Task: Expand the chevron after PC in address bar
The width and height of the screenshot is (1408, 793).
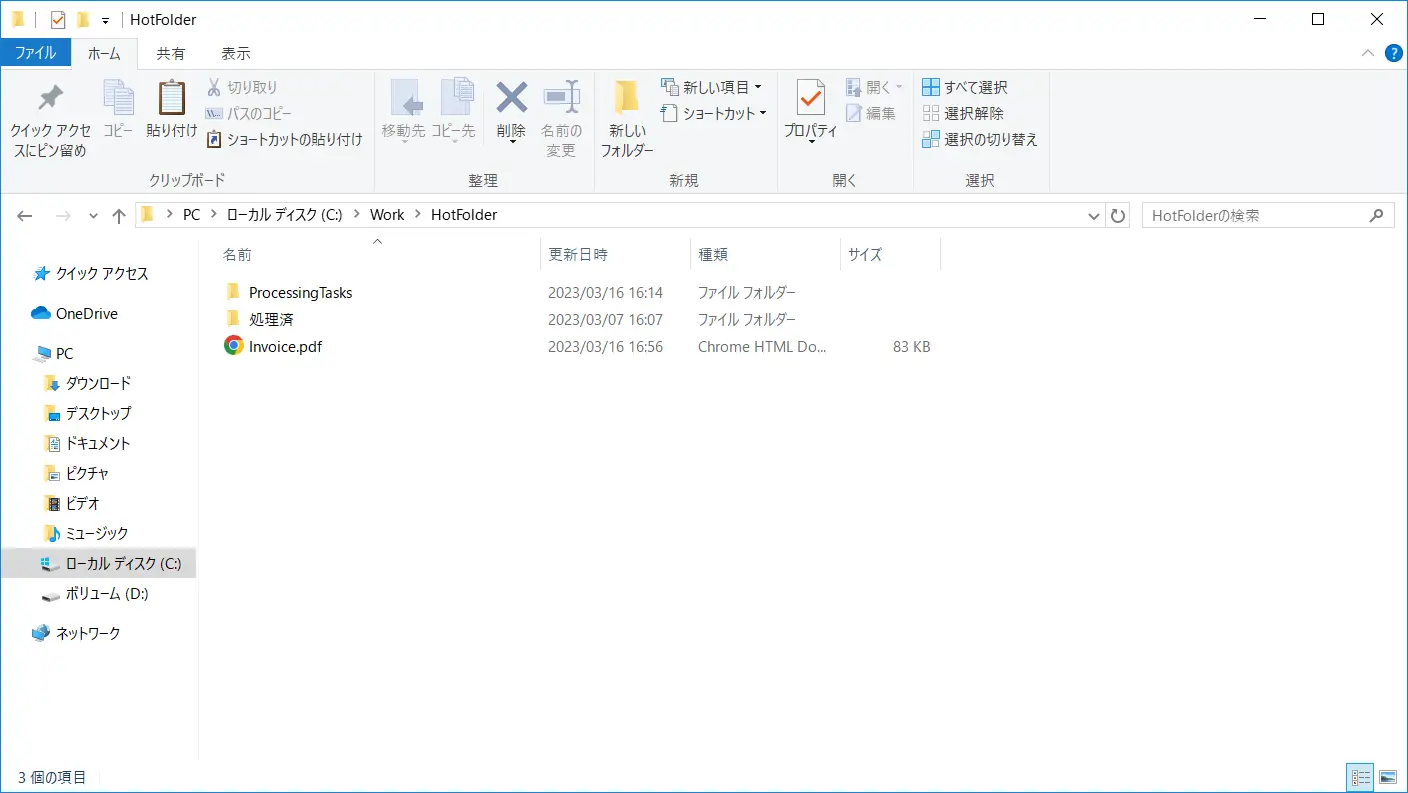Action: pyautogui.click(x=213, y=215)
